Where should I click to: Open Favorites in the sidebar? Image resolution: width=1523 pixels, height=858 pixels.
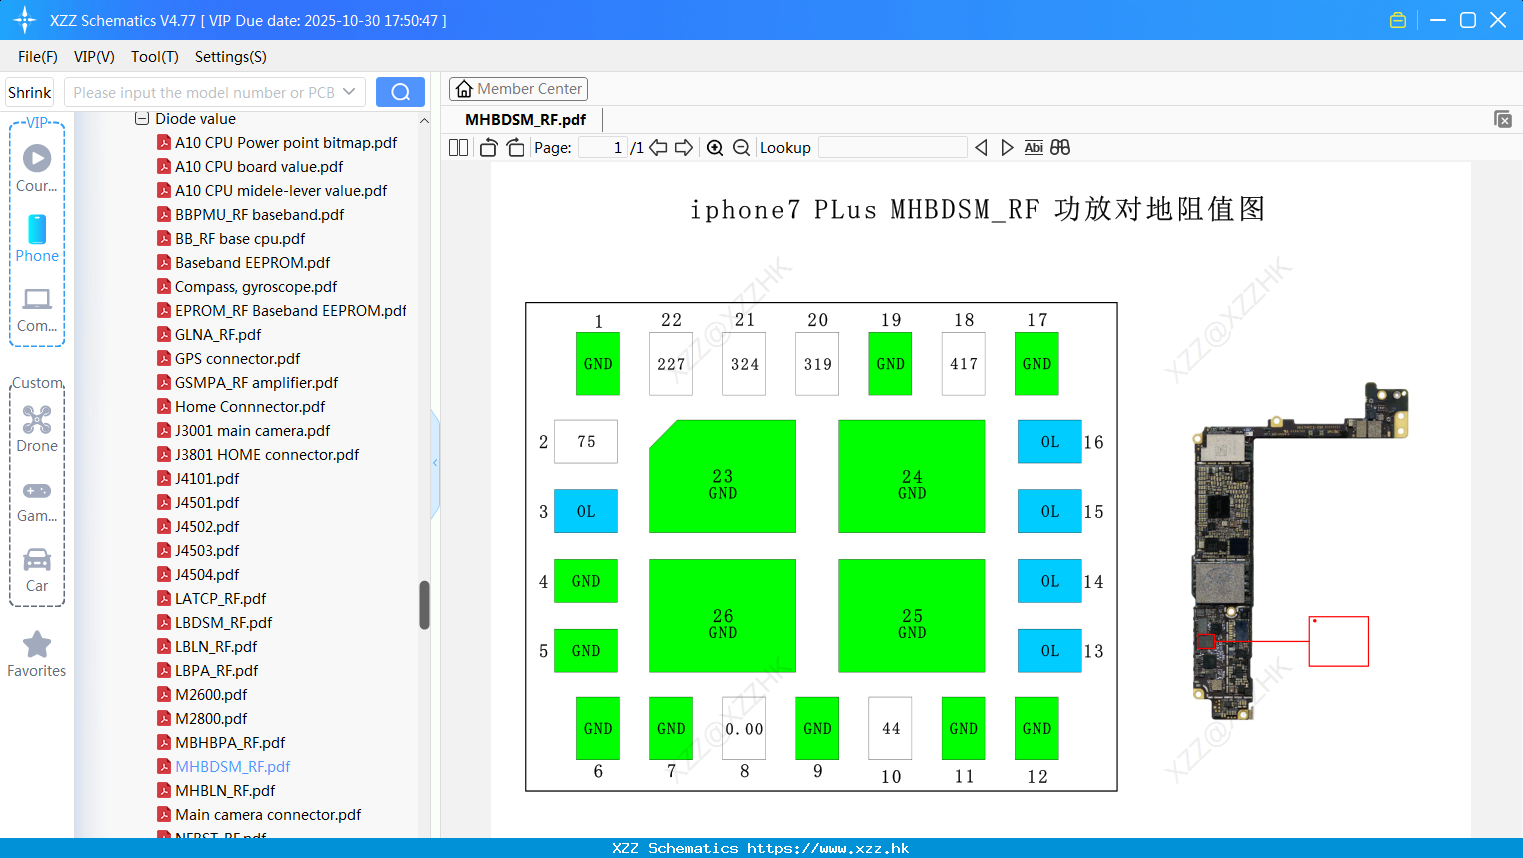[37, 654]
